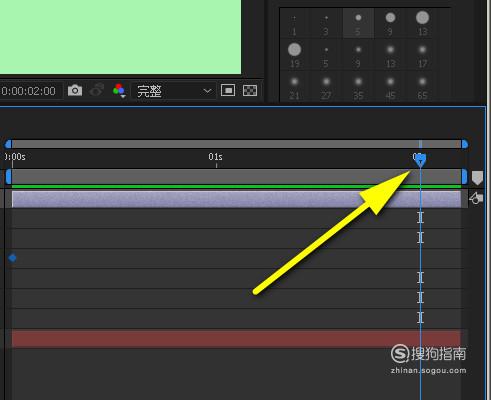
Task: Toggle the Region of Interest button
Action: [228, 90]
